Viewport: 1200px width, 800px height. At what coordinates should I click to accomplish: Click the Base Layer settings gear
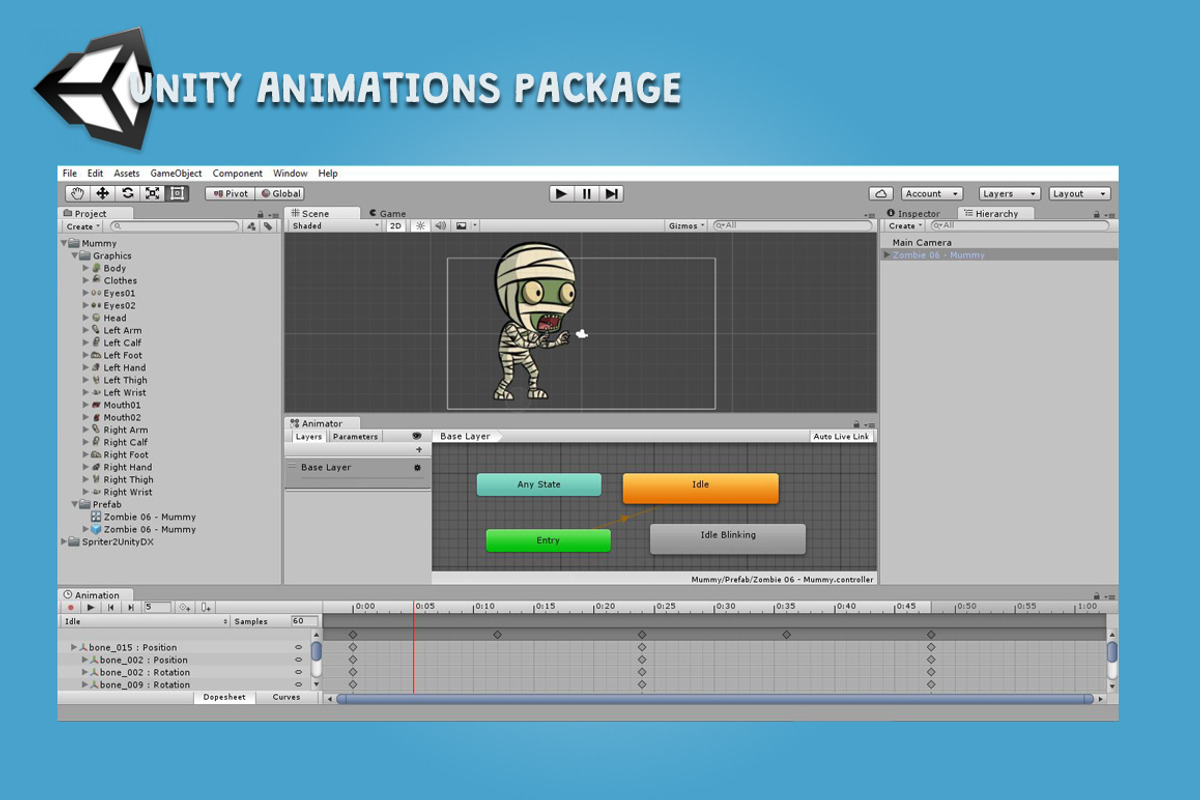coord(417,467)
